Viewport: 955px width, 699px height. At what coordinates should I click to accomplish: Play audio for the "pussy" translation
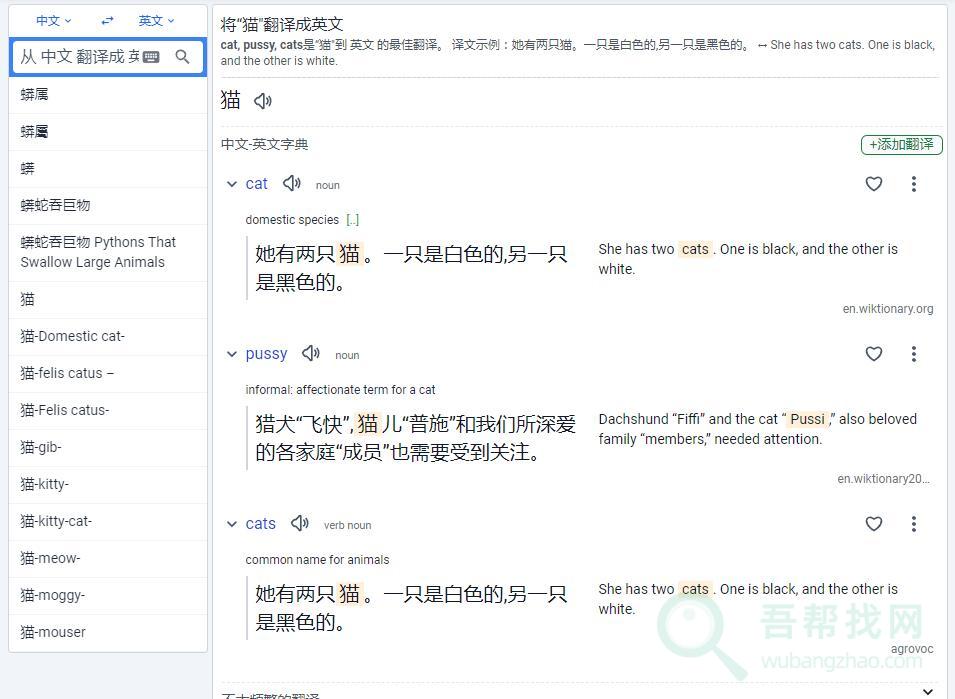[x=311, y=353]
